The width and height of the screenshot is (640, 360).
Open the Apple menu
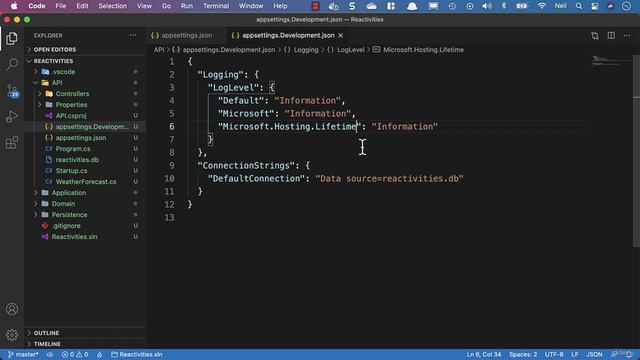(14, 6)
